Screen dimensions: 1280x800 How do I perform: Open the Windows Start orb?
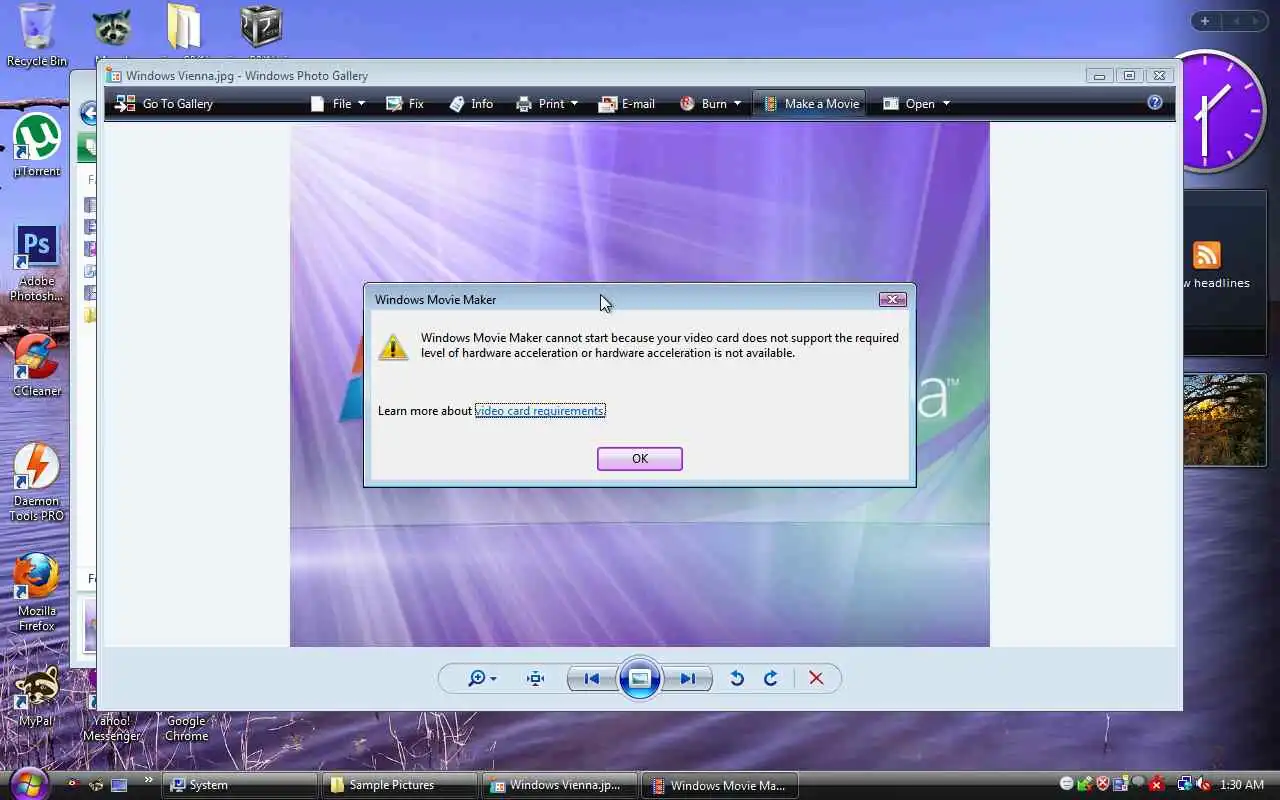coord(27,783)
